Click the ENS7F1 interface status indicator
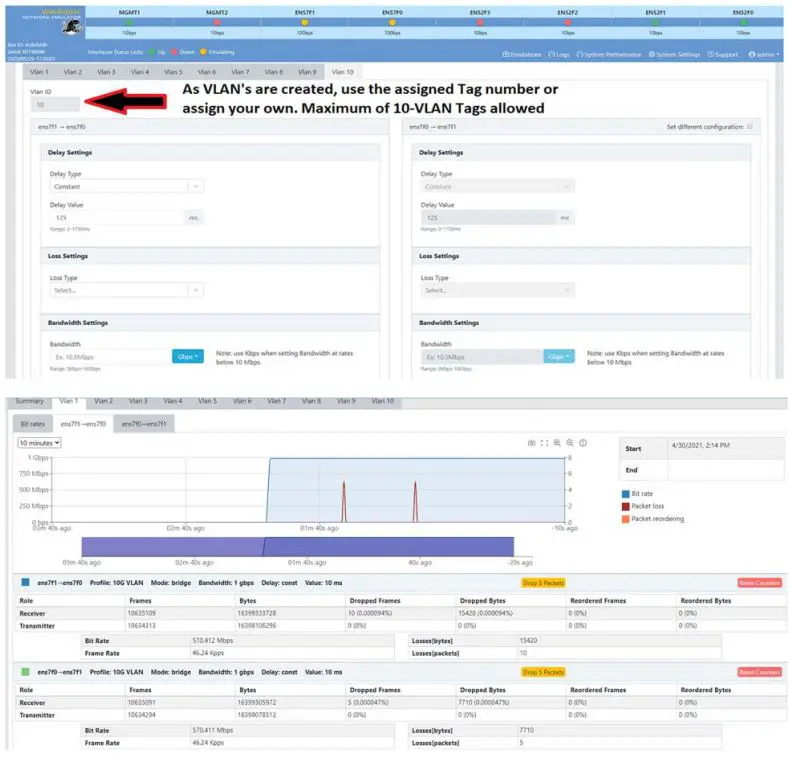 click(x=304, y=23)
